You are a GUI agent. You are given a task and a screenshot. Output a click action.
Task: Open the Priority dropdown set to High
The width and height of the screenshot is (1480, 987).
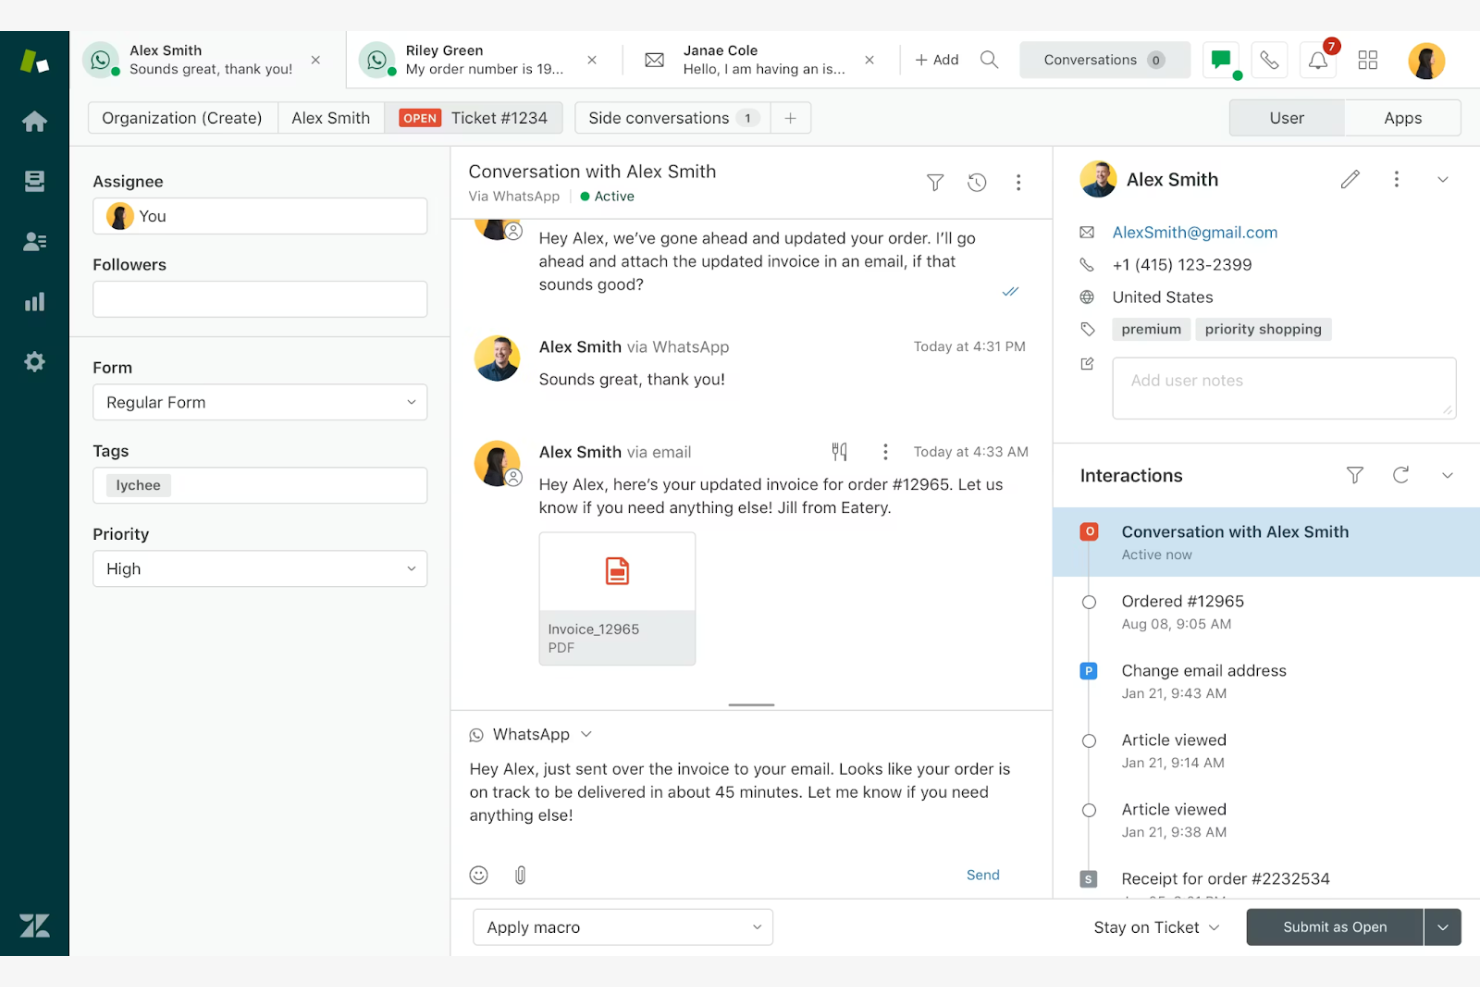click(259, 568)
